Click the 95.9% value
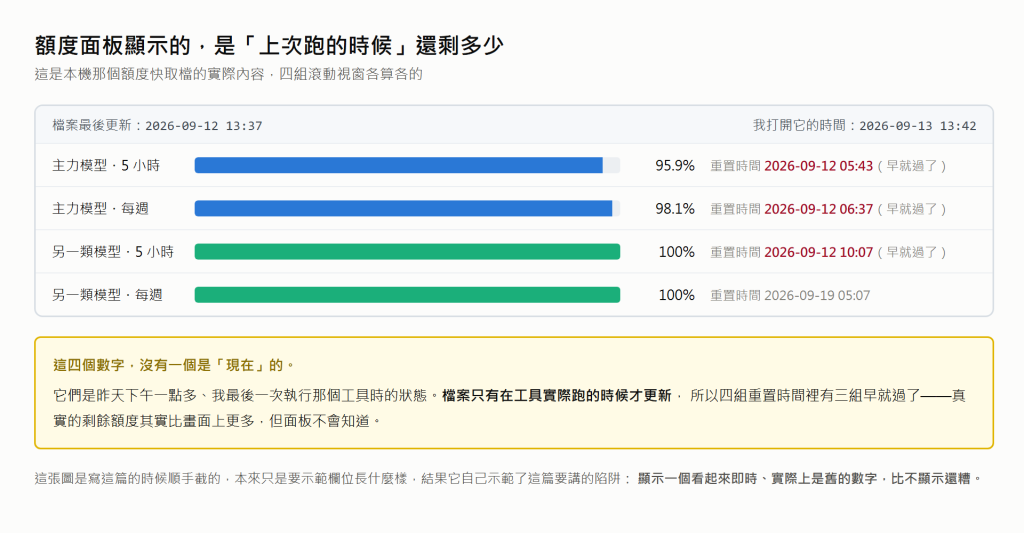This screenshot has height=533, width=1024. [x=675, y=165]
